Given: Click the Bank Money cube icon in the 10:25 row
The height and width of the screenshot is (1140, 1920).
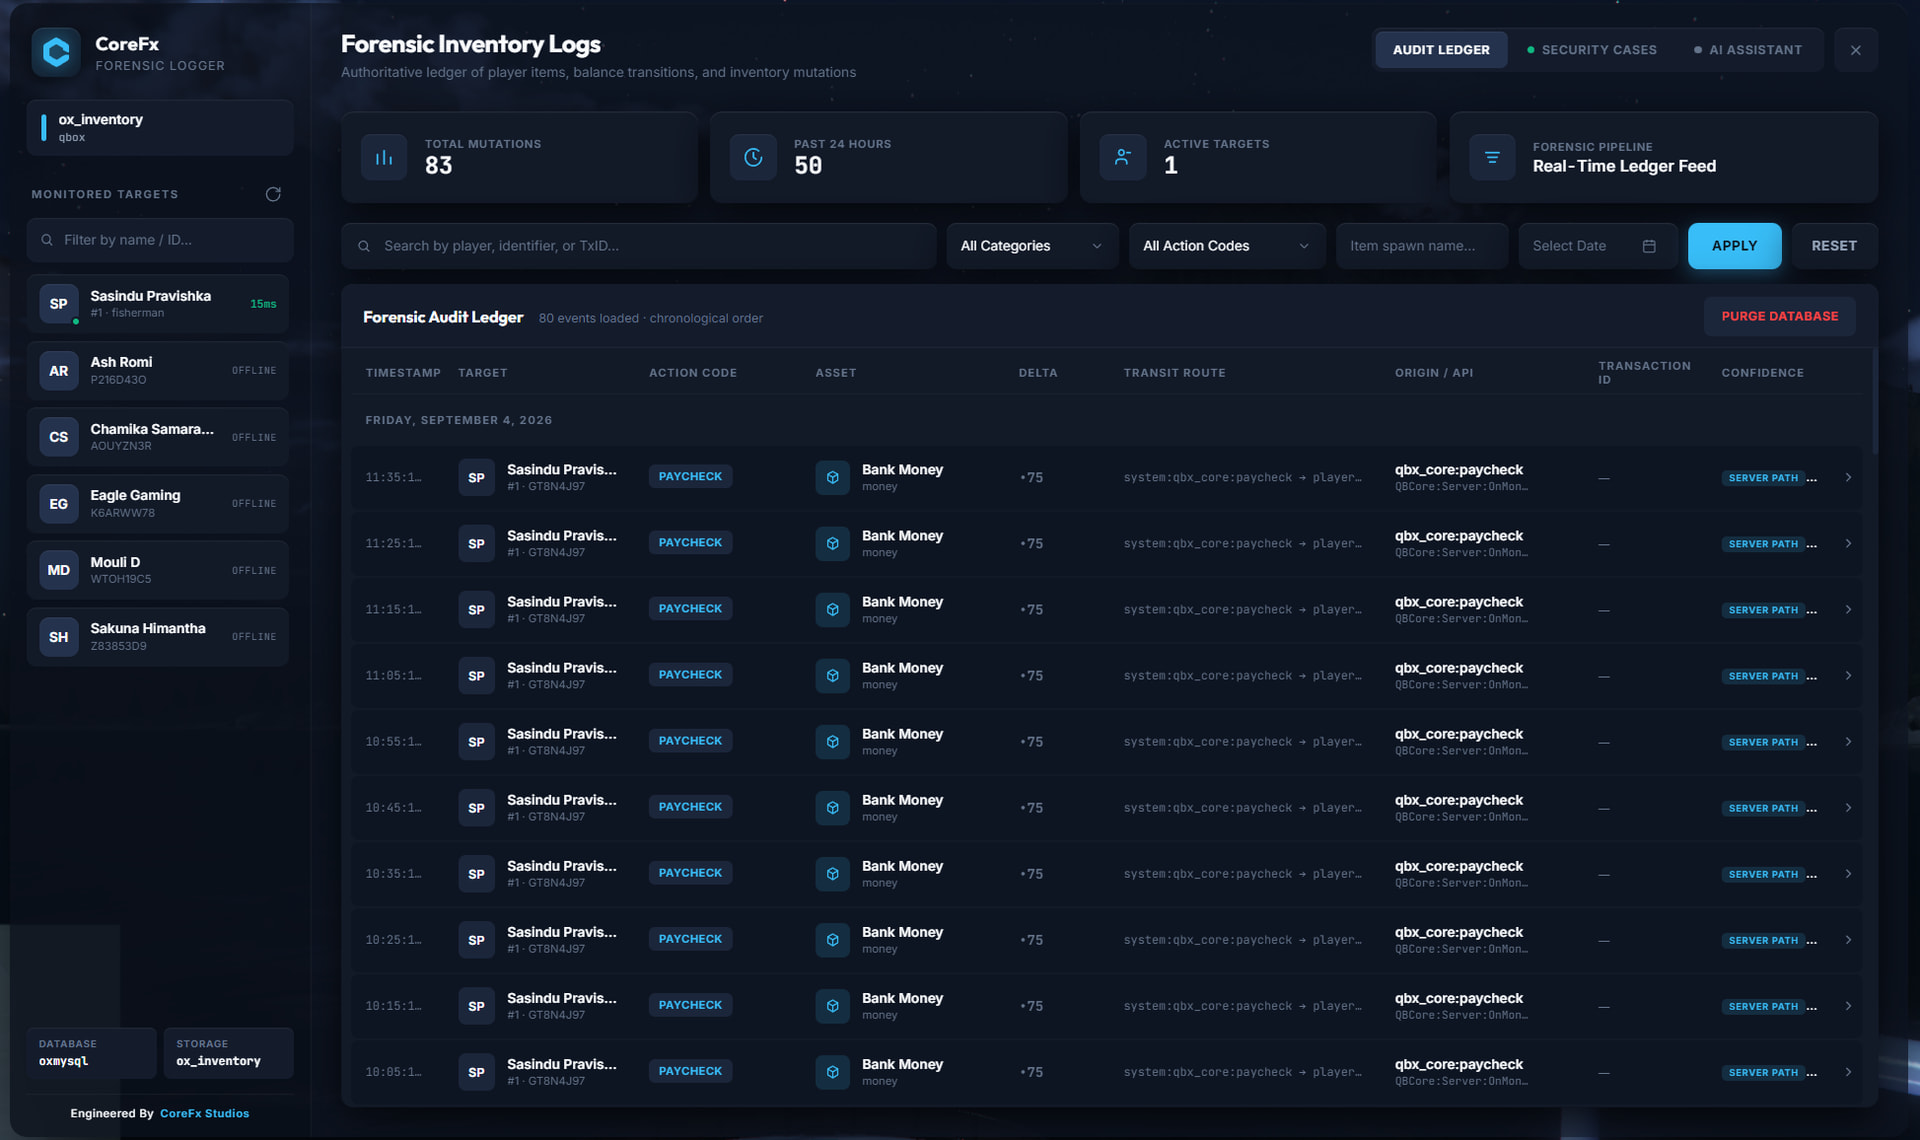Looking at the screenshot, I should [832, 940].
